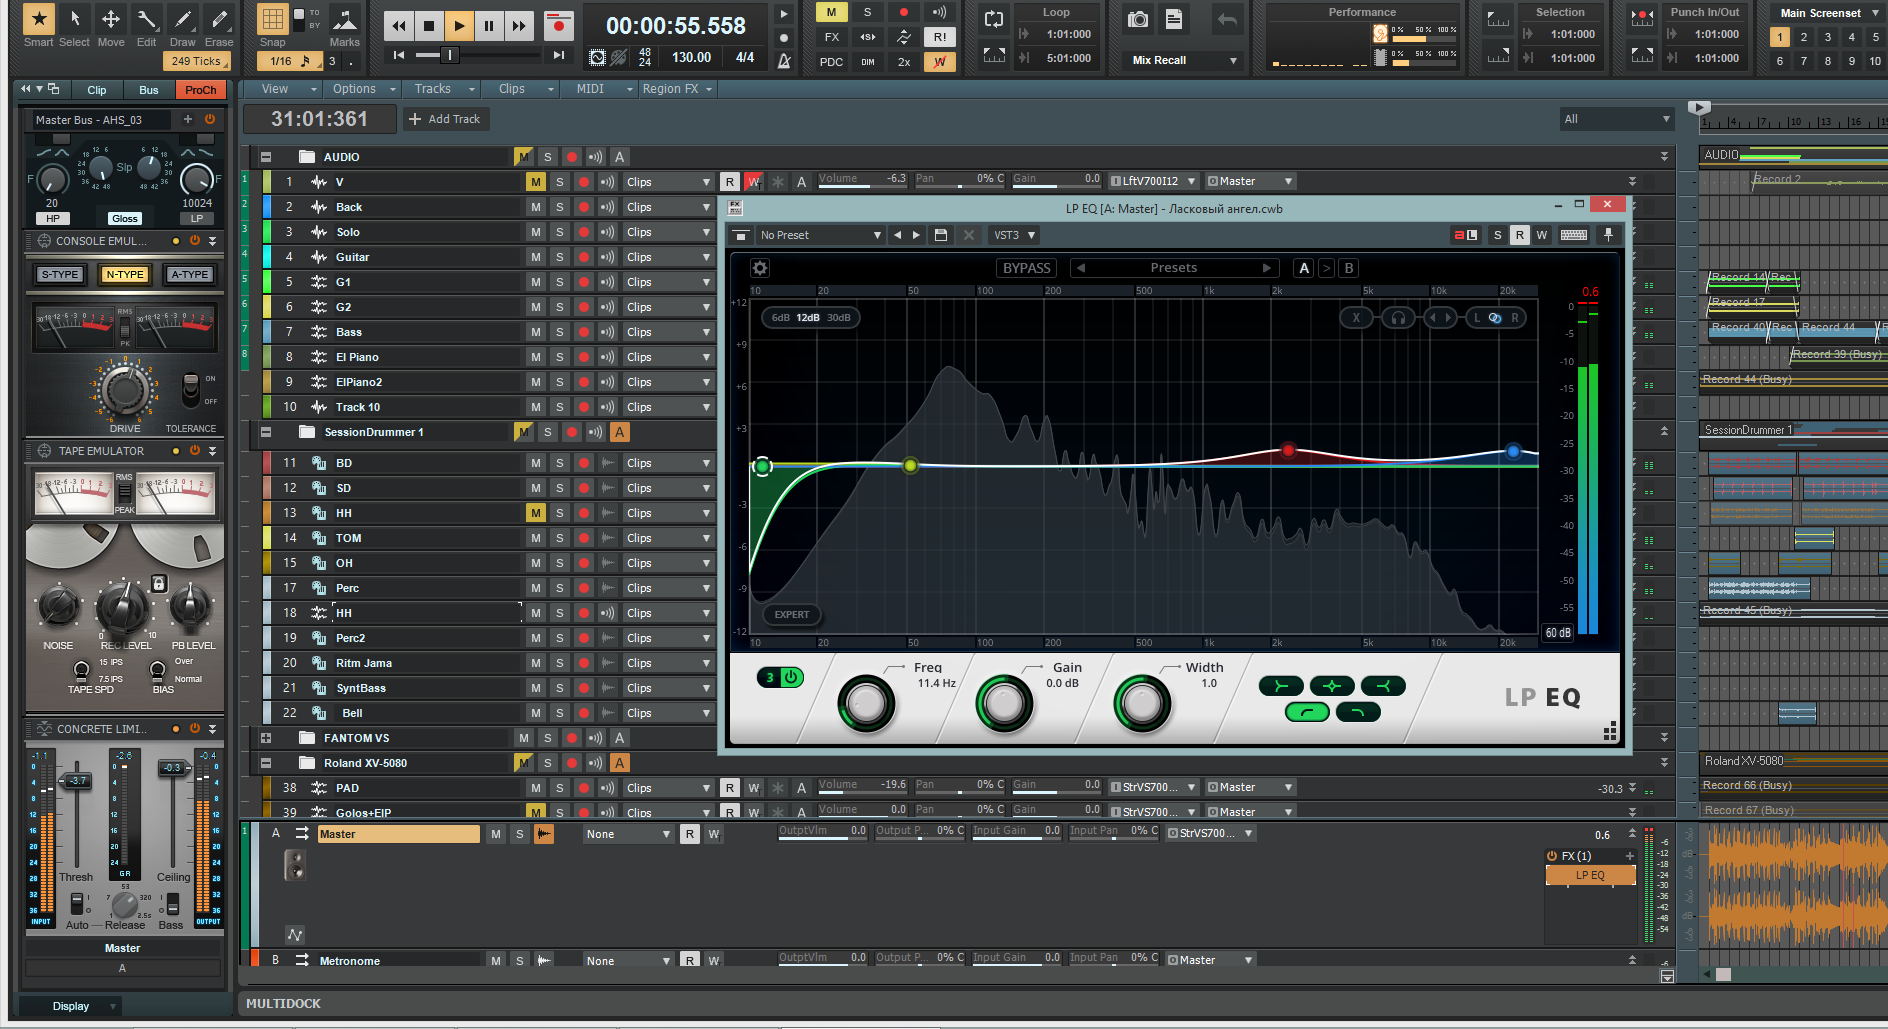This screenshot has width=1888, height=1029.
Task: Open the LP EQ virtual keyboard icon
Action: (1573, 235)
